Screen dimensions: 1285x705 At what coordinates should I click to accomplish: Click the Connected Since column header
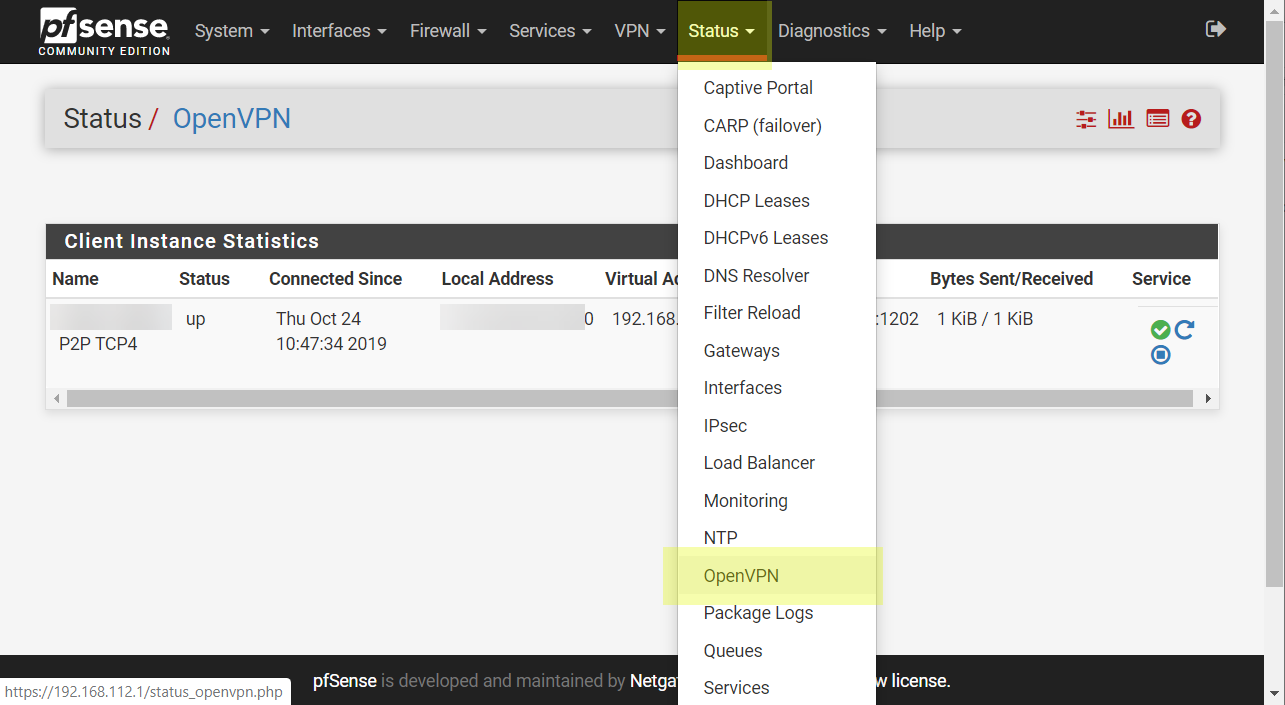coord(335,279)
